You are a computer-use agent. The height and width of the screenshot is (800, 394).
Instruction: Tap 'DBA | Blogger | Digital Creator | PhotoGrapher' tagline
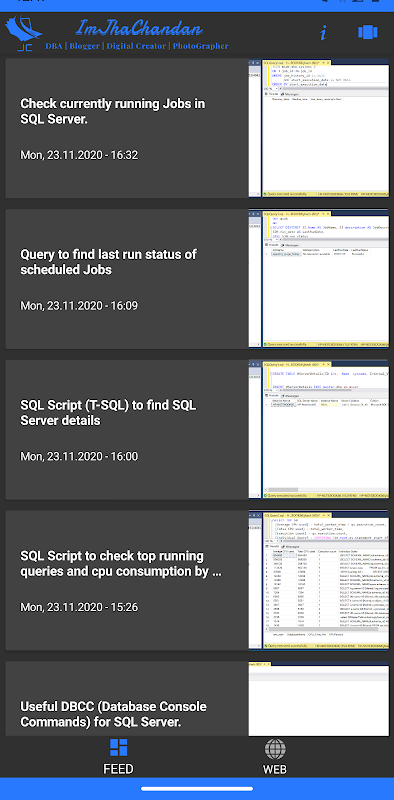(137, 46)
